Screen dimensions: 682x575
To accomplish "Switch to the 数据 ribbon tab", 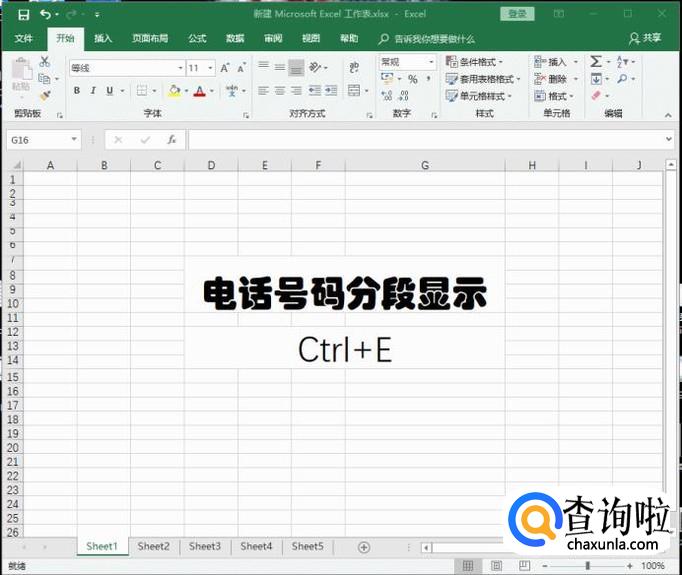I will (x=235, y=39).
